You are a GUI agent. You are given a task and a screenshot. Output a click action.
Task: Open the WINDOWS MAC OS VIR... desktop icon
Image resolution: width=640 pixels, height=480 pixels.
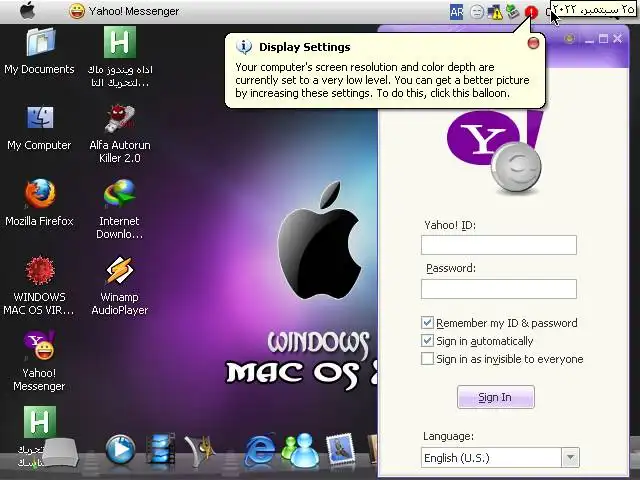pos(39,285)
